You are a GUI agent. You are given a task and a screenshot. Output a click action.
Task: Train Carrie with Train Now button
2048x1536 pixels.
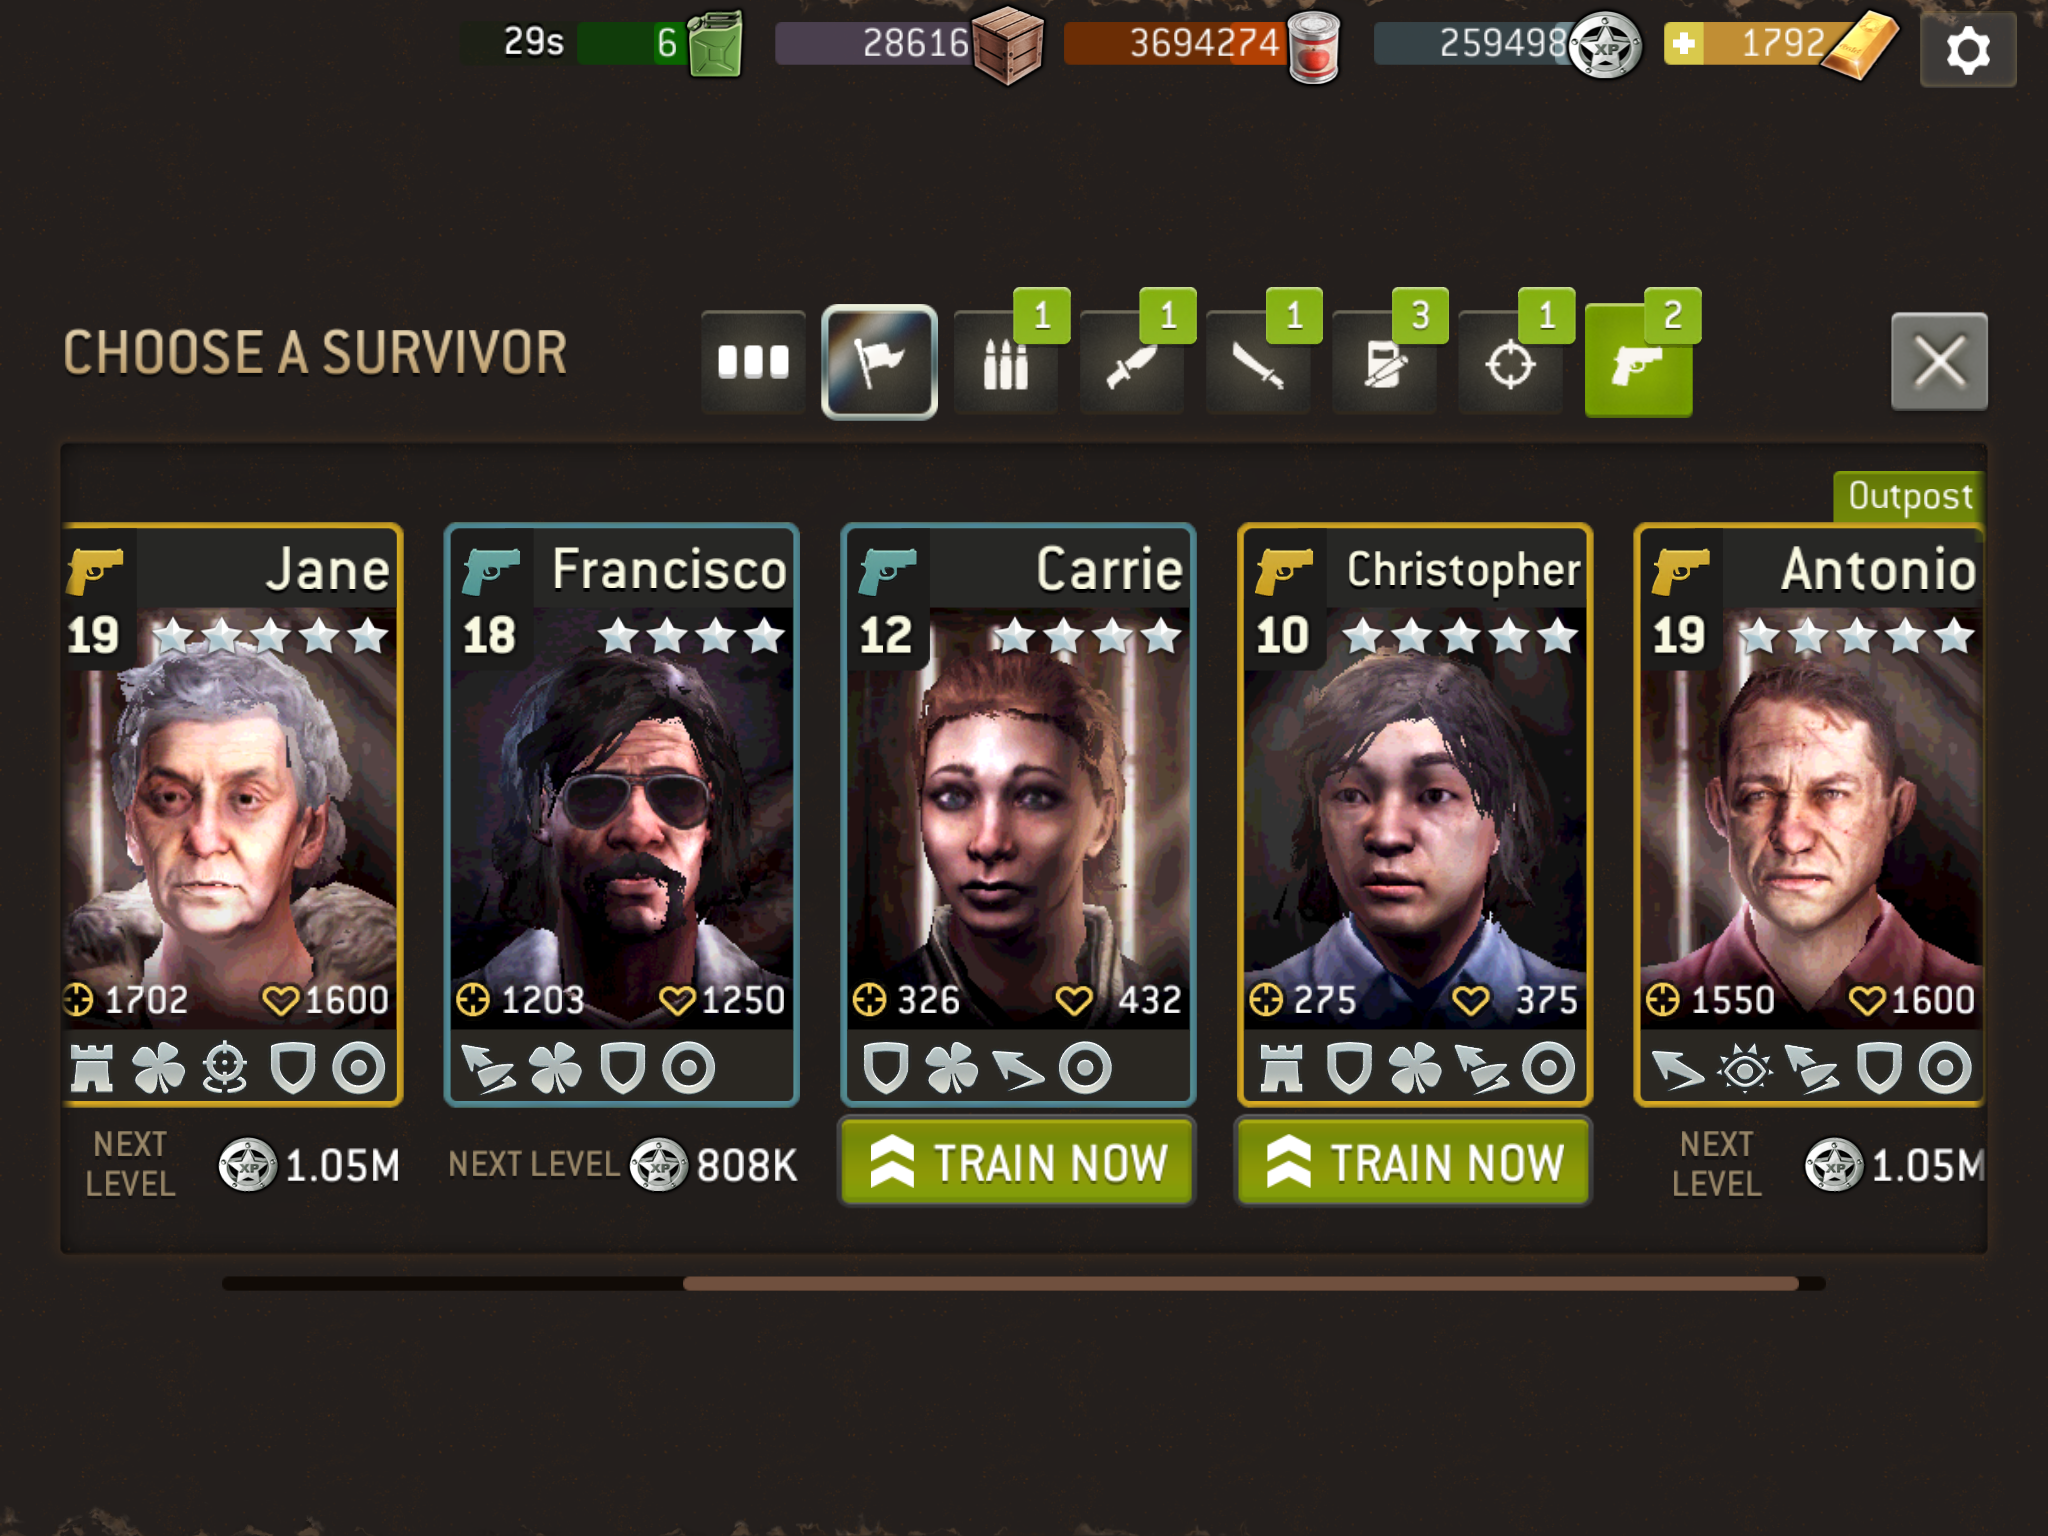(x=1017, y=1162)
